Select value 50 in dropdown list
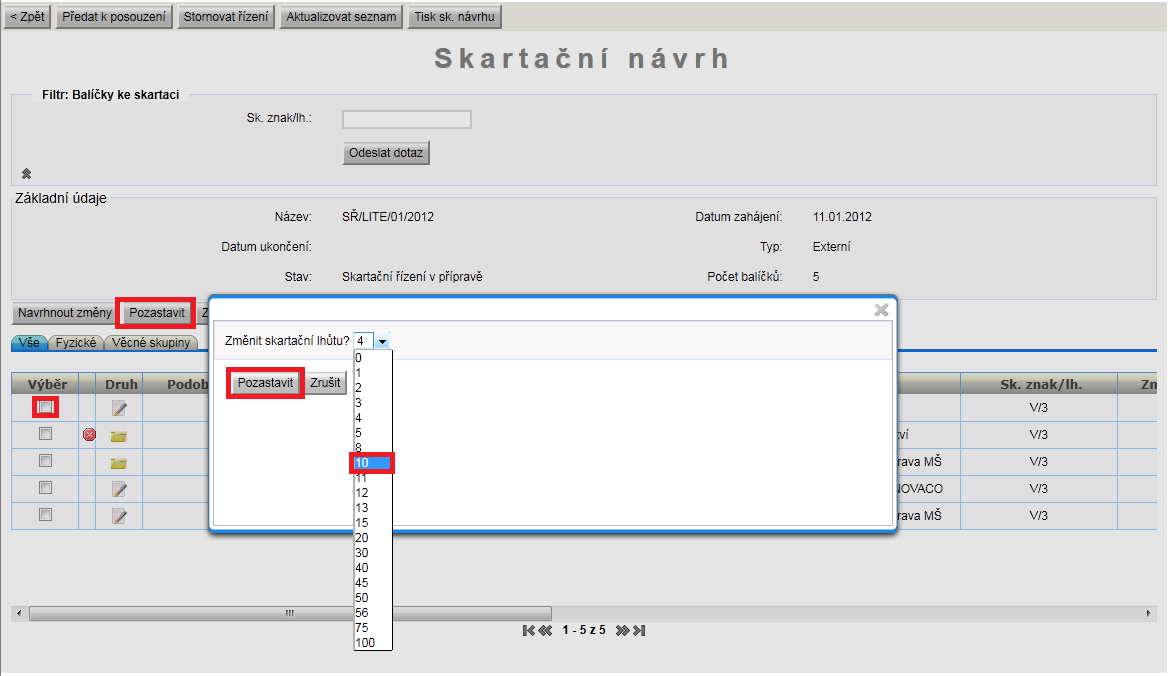 (x=373, y=598)
